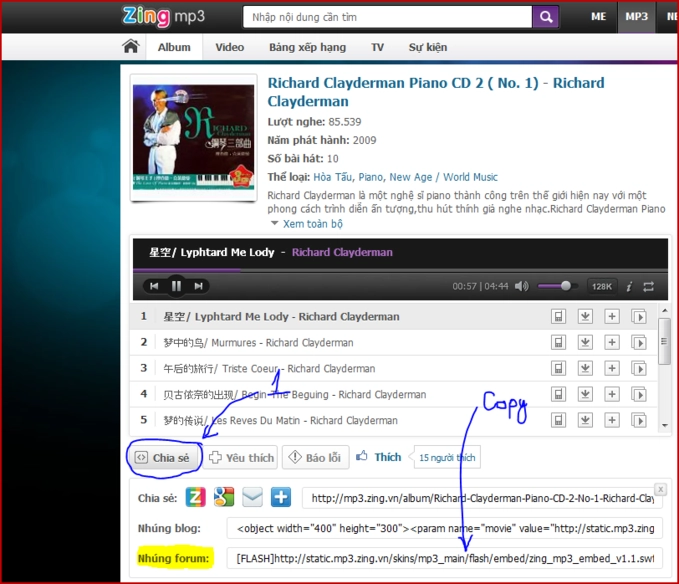Add Lyphtard Me Lody to a playlist
This screenshot has height=584, width=679.
612,316
